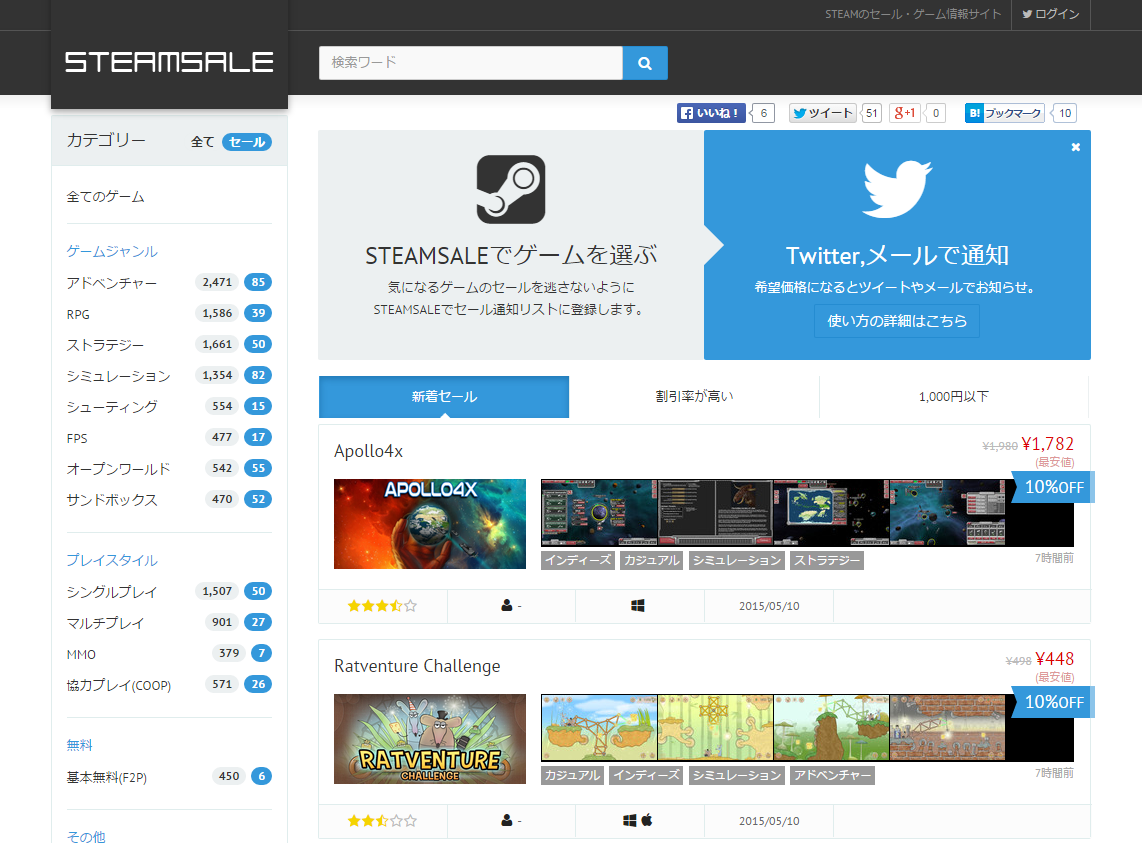
Task: Click the STEAMSALE logo
Action: pyautogui.click(x=169, y=62)
